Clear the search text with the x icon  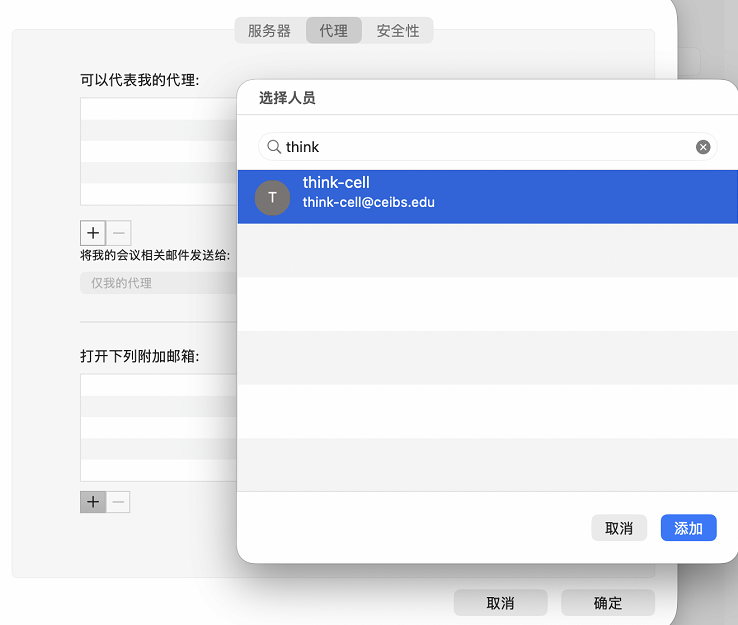(703, 147)
